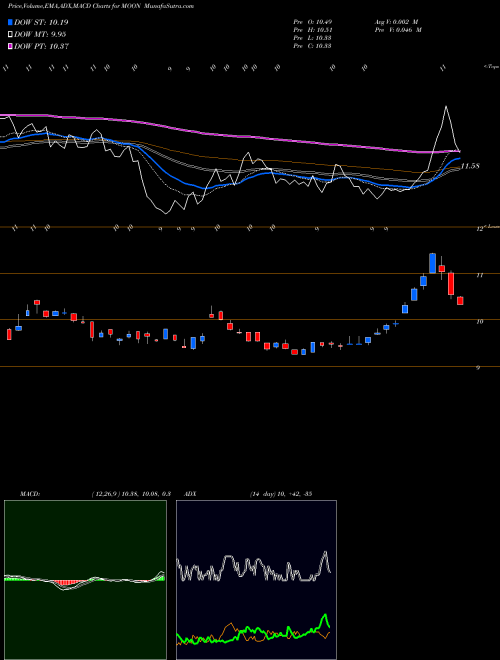Click the tallest blue candlestick at the peak
Image resolution: width=500 pixels, height=660 pixels.
coord(432,263)
